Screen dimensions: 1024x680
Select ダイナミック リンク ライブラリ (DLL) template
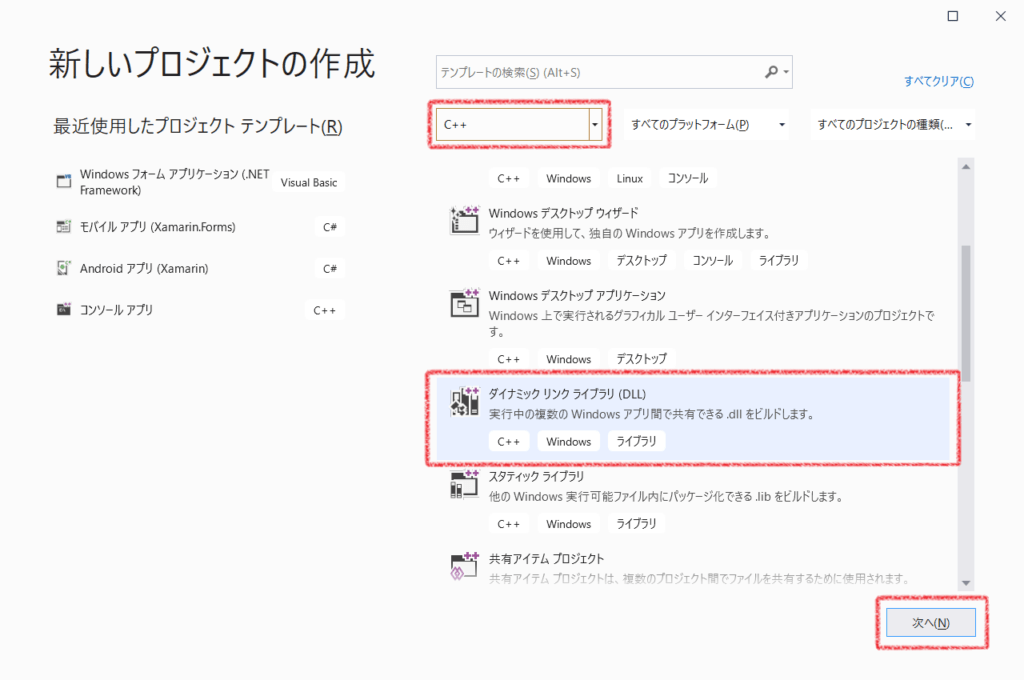point(693,418)
